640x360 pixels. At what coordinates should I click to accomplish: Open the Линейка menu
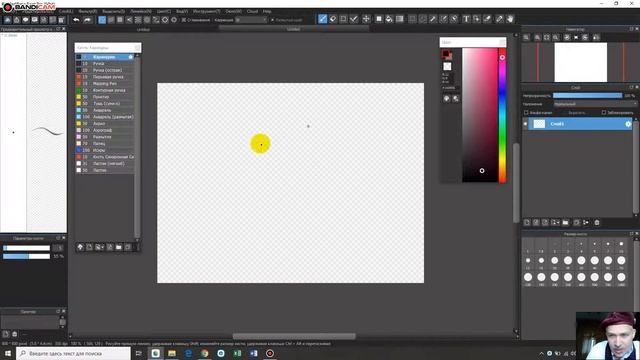(x=141, y=11)
